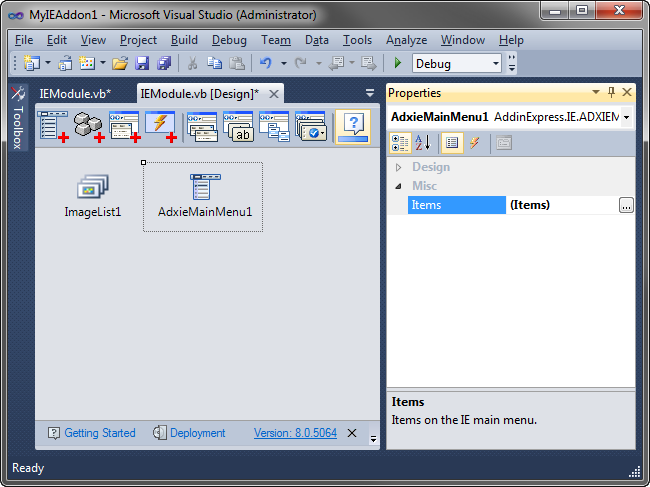Image resolution: width=650 pixels, height=487 pixels.
Task: Pin the Properties window with the pushpin
Action: pyautogui.click(x=611, y=92)
